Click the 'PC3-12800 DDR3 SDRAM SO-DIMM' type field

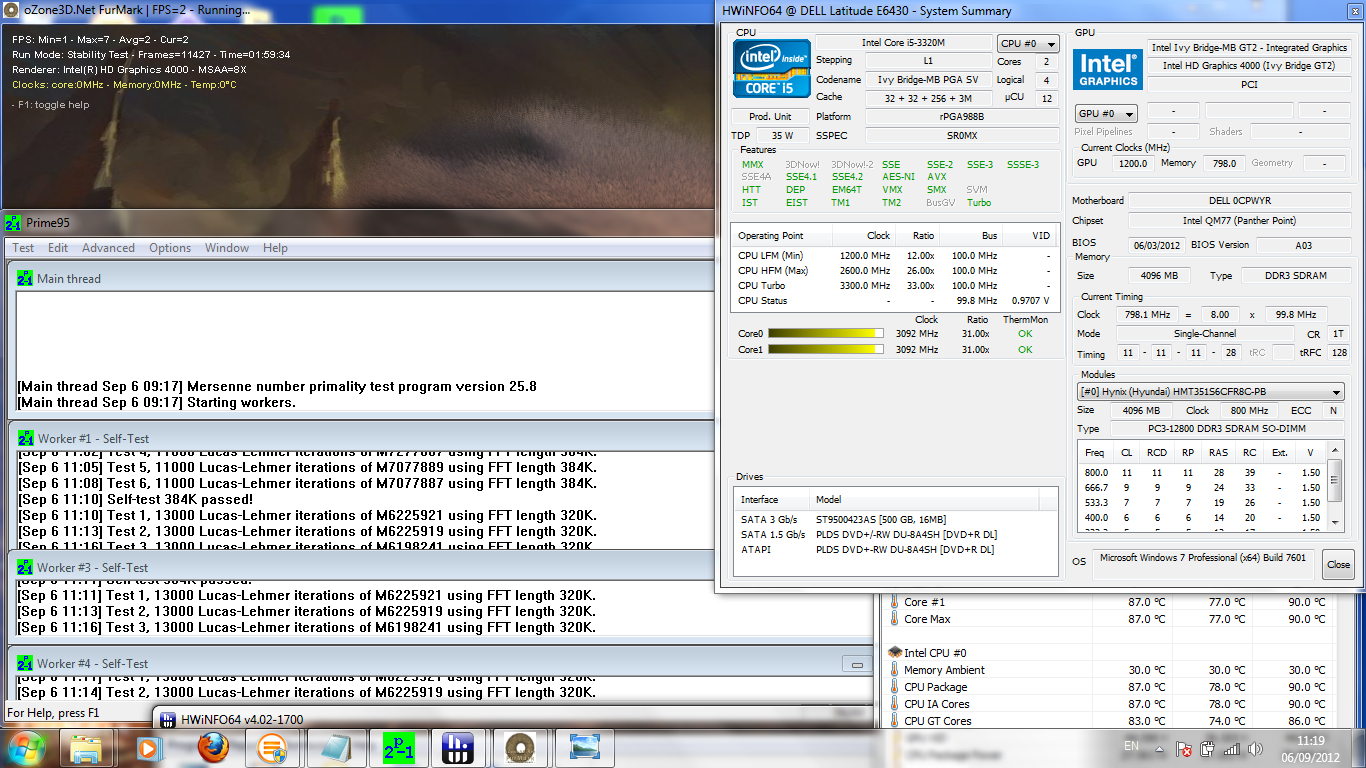[x=1226, y=428]
